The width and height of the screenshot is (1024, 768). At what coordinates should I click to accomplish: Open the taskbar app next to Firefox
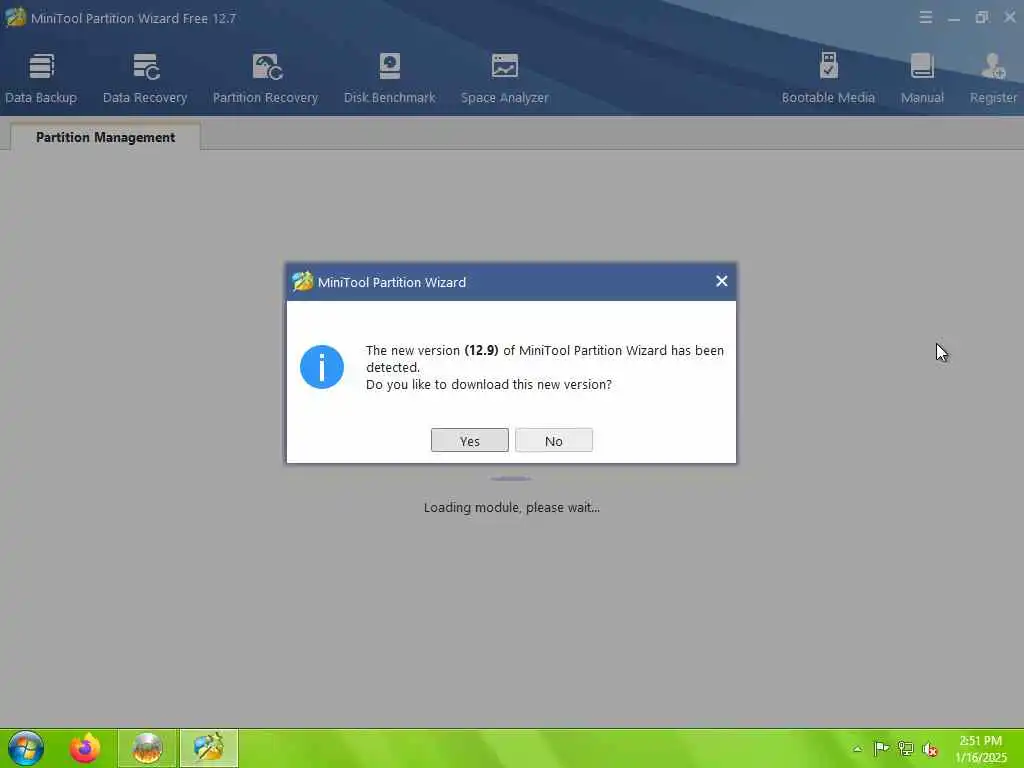147,748
